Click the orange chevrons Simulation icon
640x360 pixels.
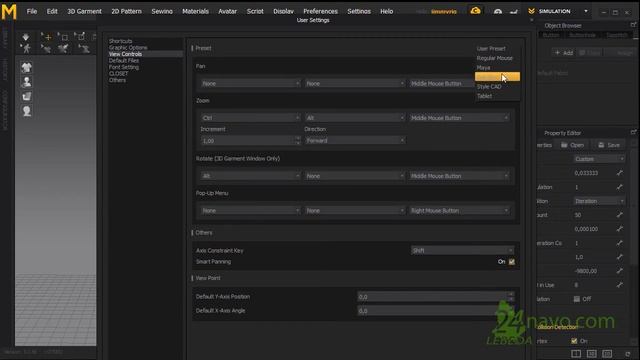(531, 11)
